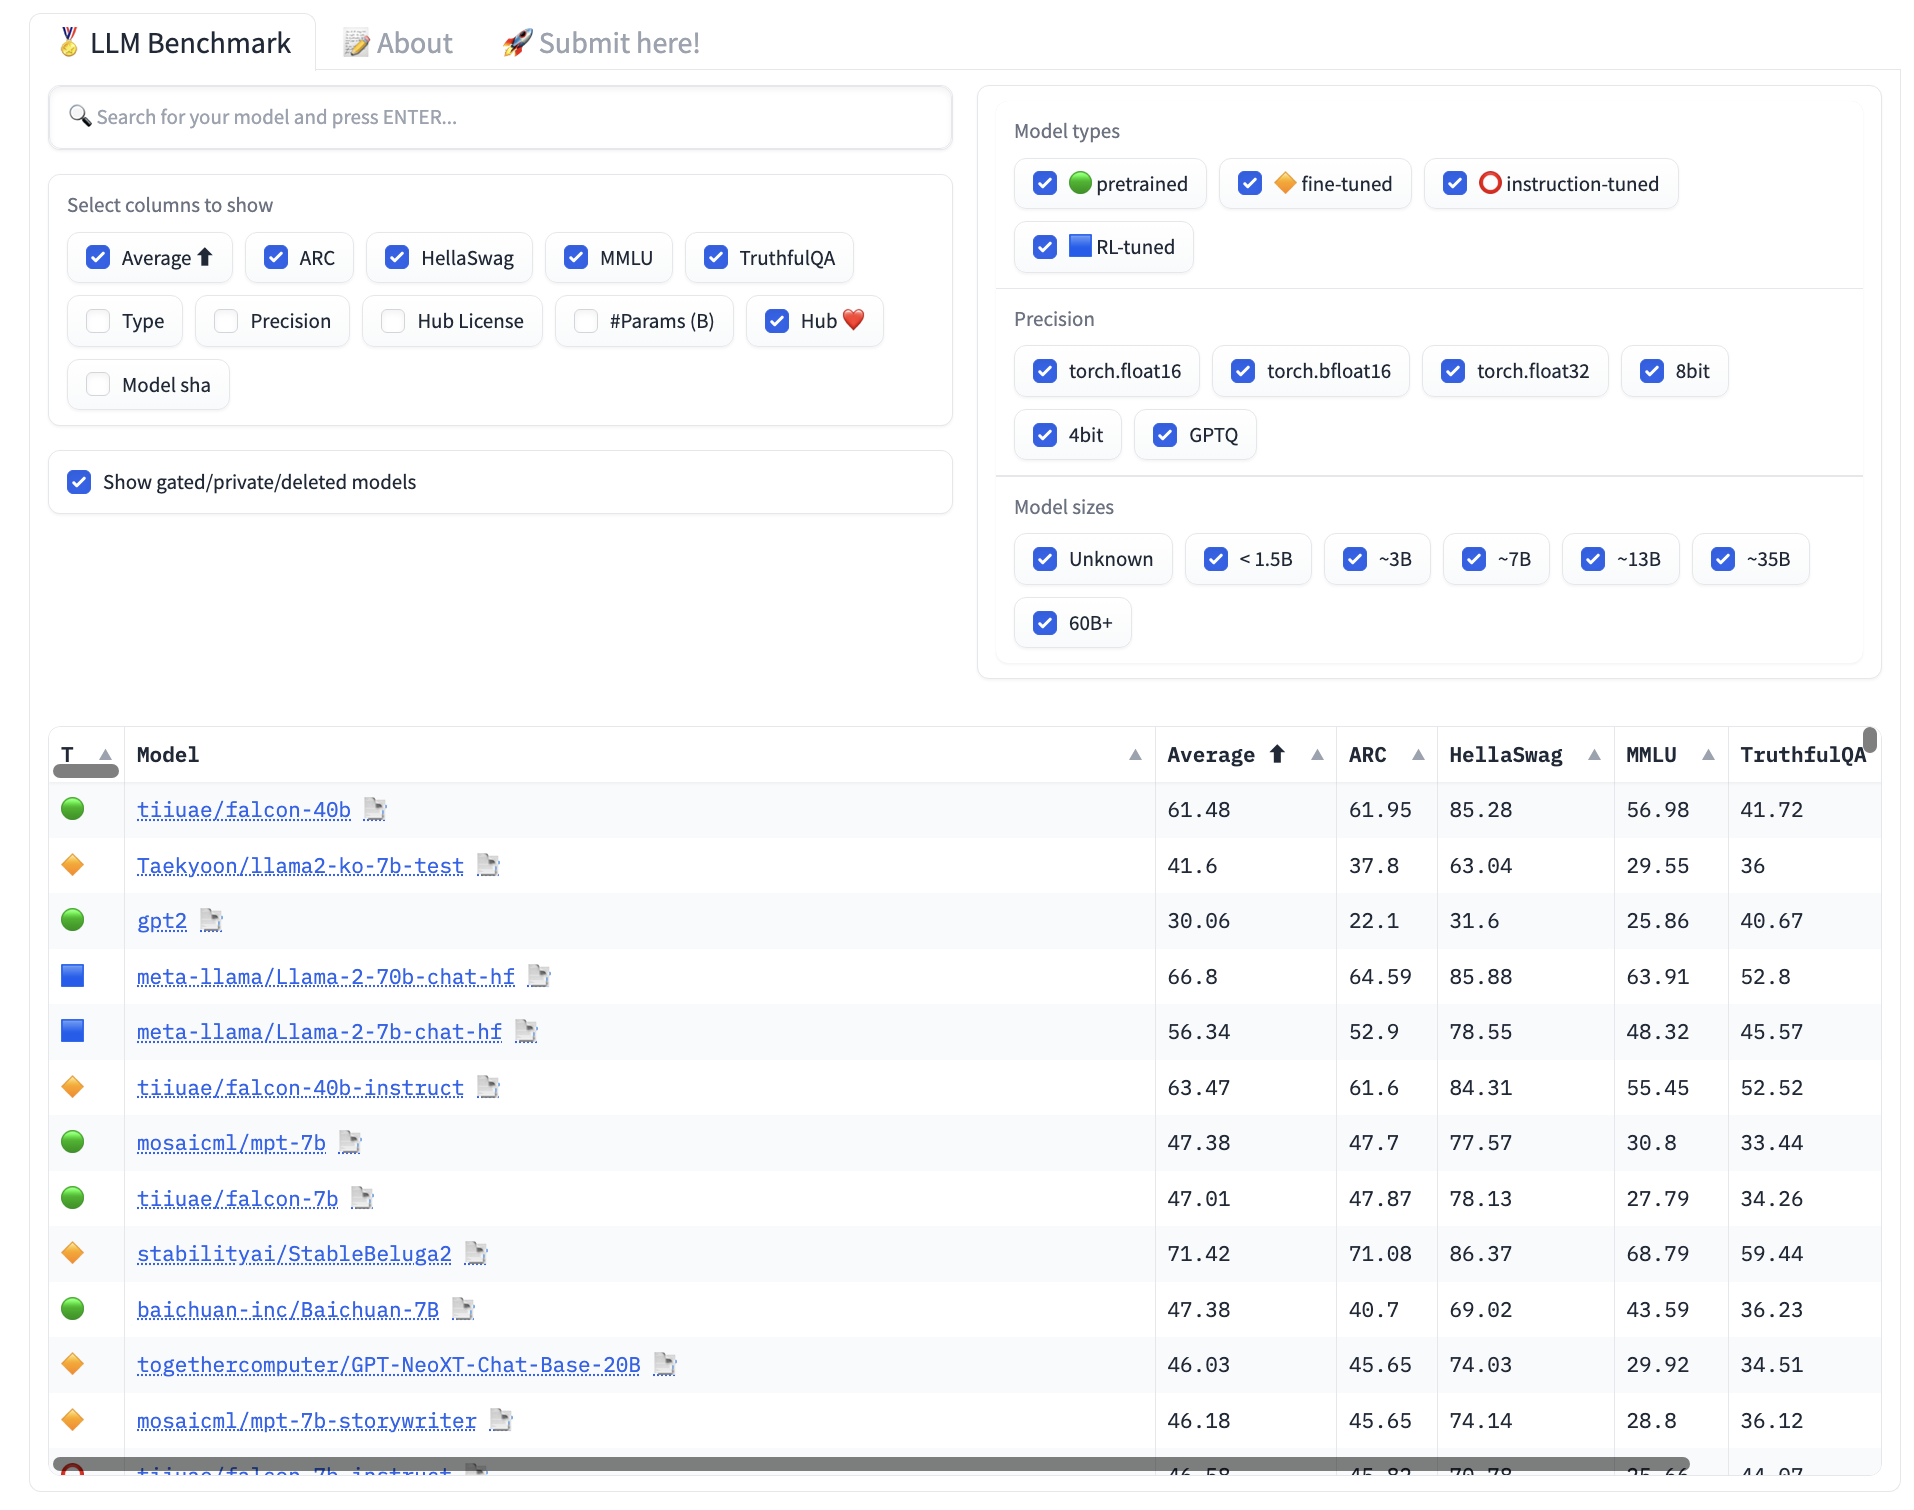
Task: Open the document icon beside StableBeluga2
Action: click(476, 1253)
